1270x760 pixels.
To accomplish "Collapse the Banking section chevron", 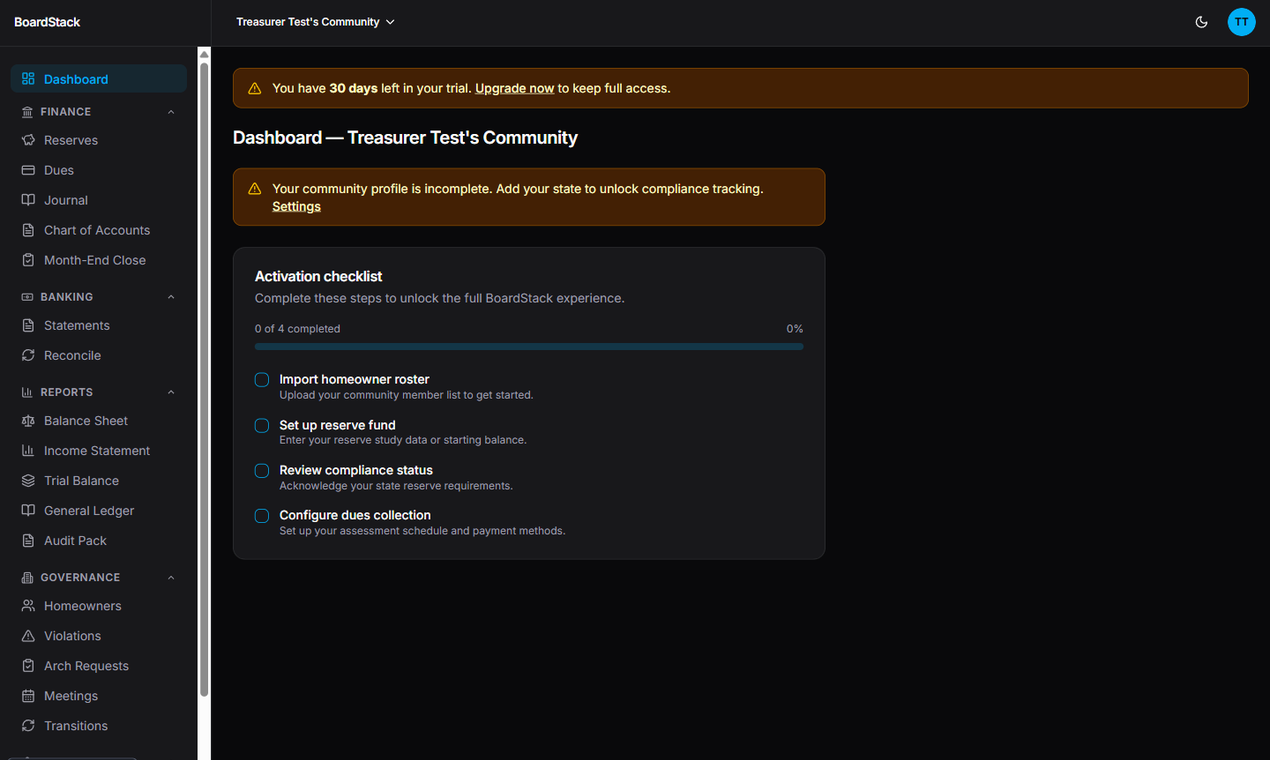I will tap(171, 297).
